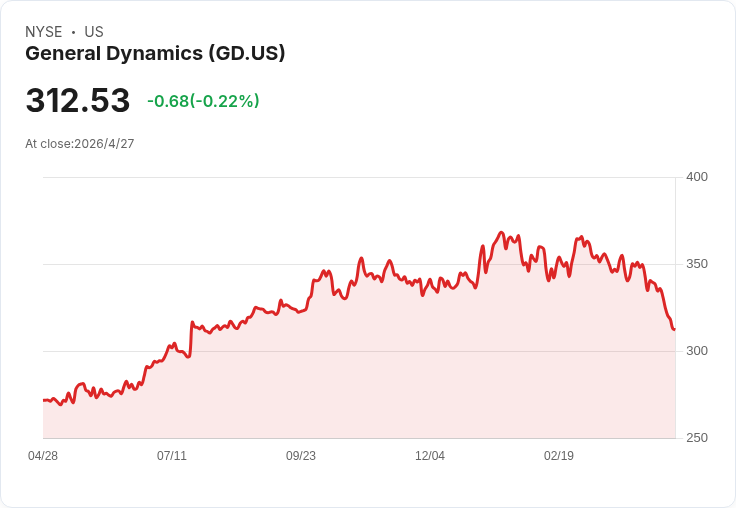This screenshot has height=508, width=736.
Task: Click the starting point of the price line
Action: click(x=44, y=400)
